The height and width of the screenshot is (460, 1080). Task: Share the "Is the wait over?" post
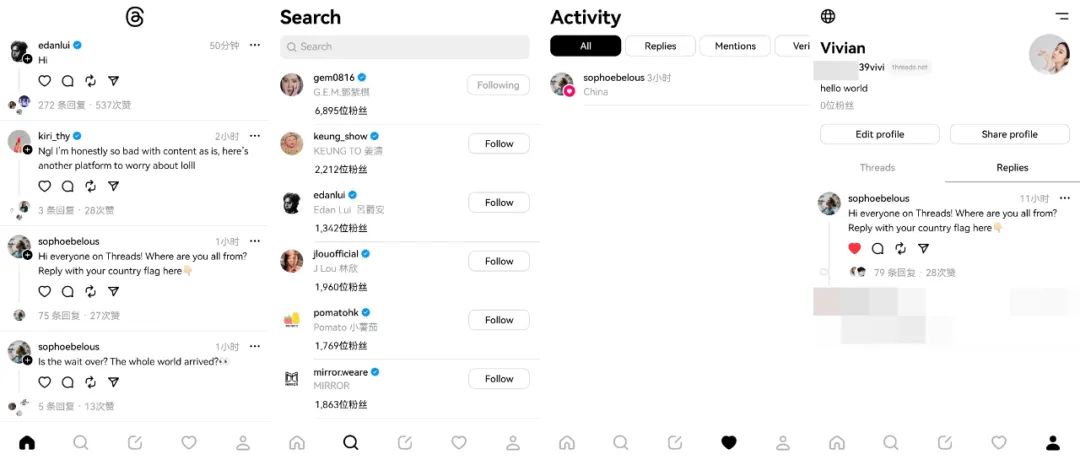click(114, 381)
